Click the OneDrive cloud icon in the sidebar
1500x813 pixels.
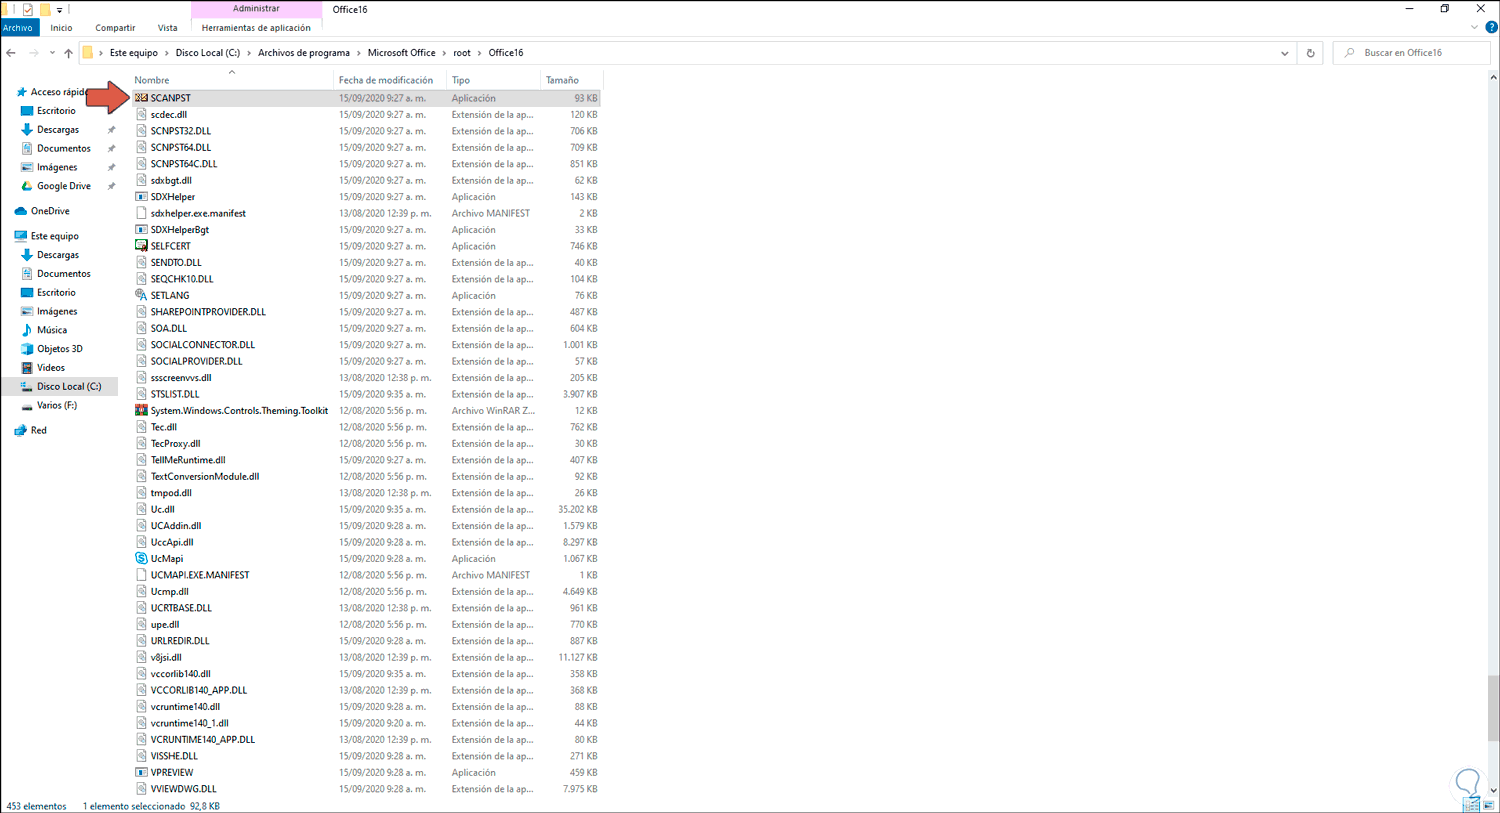21,211
